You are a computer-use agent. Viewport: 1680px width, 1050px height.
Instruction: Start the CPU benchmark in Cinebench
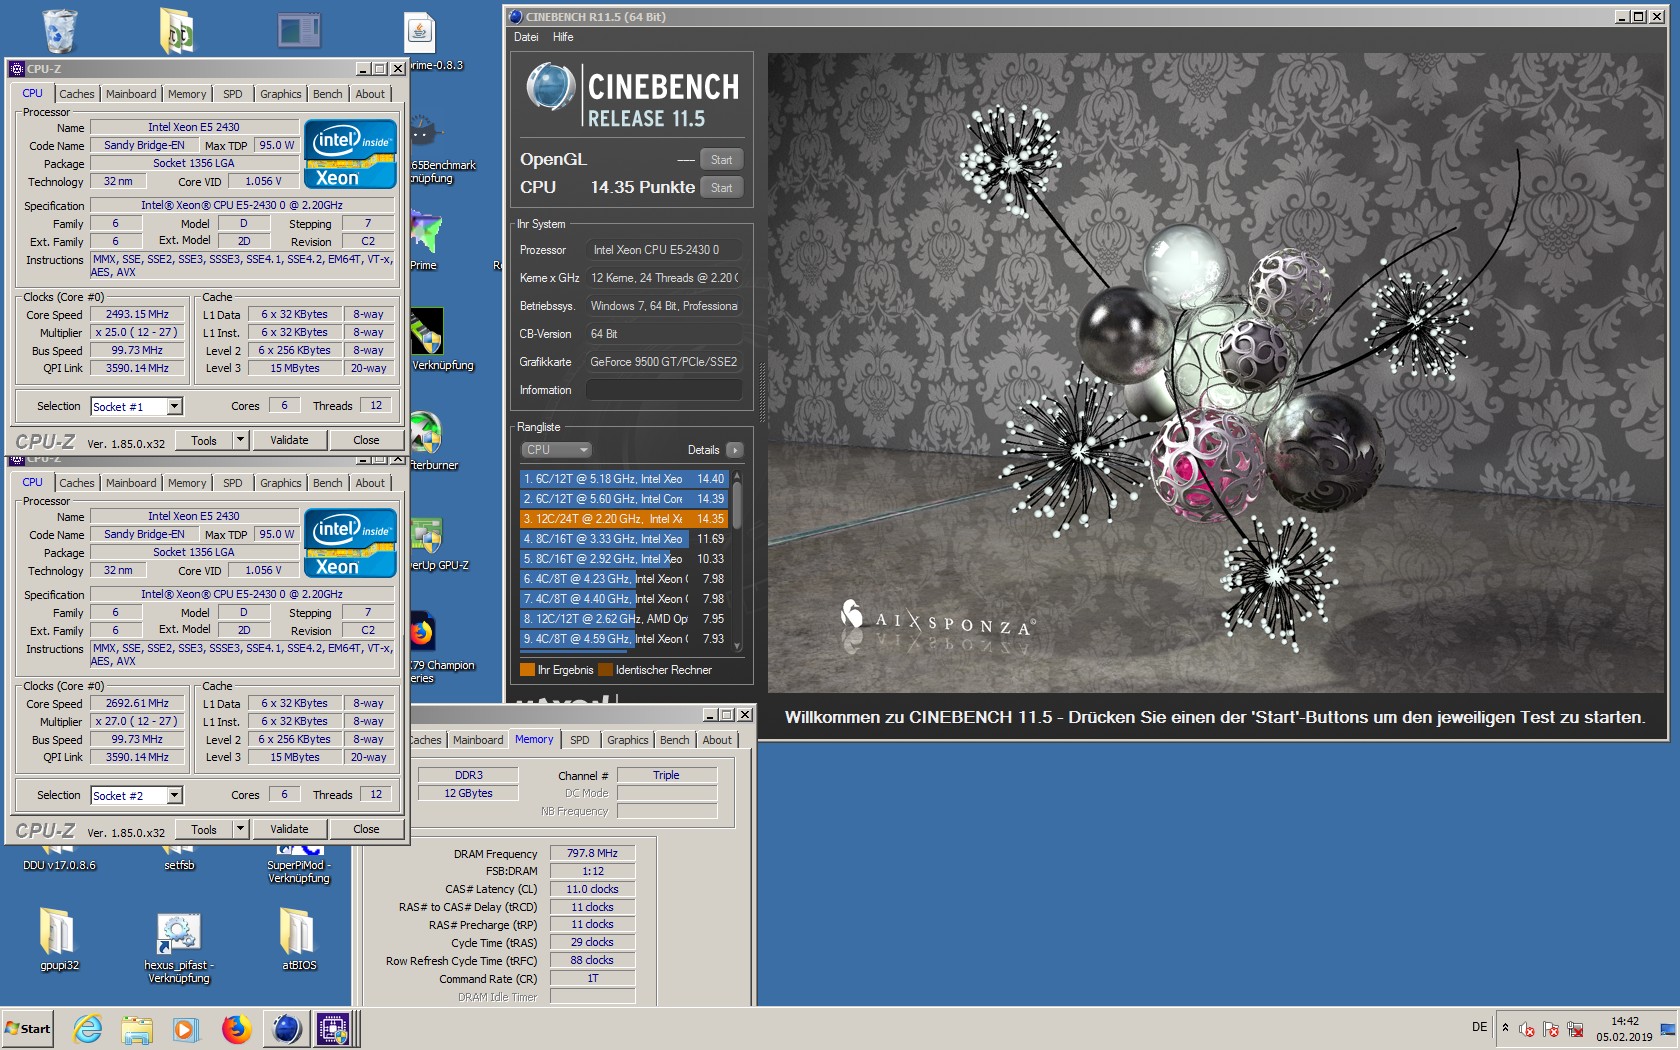[722, 188]
